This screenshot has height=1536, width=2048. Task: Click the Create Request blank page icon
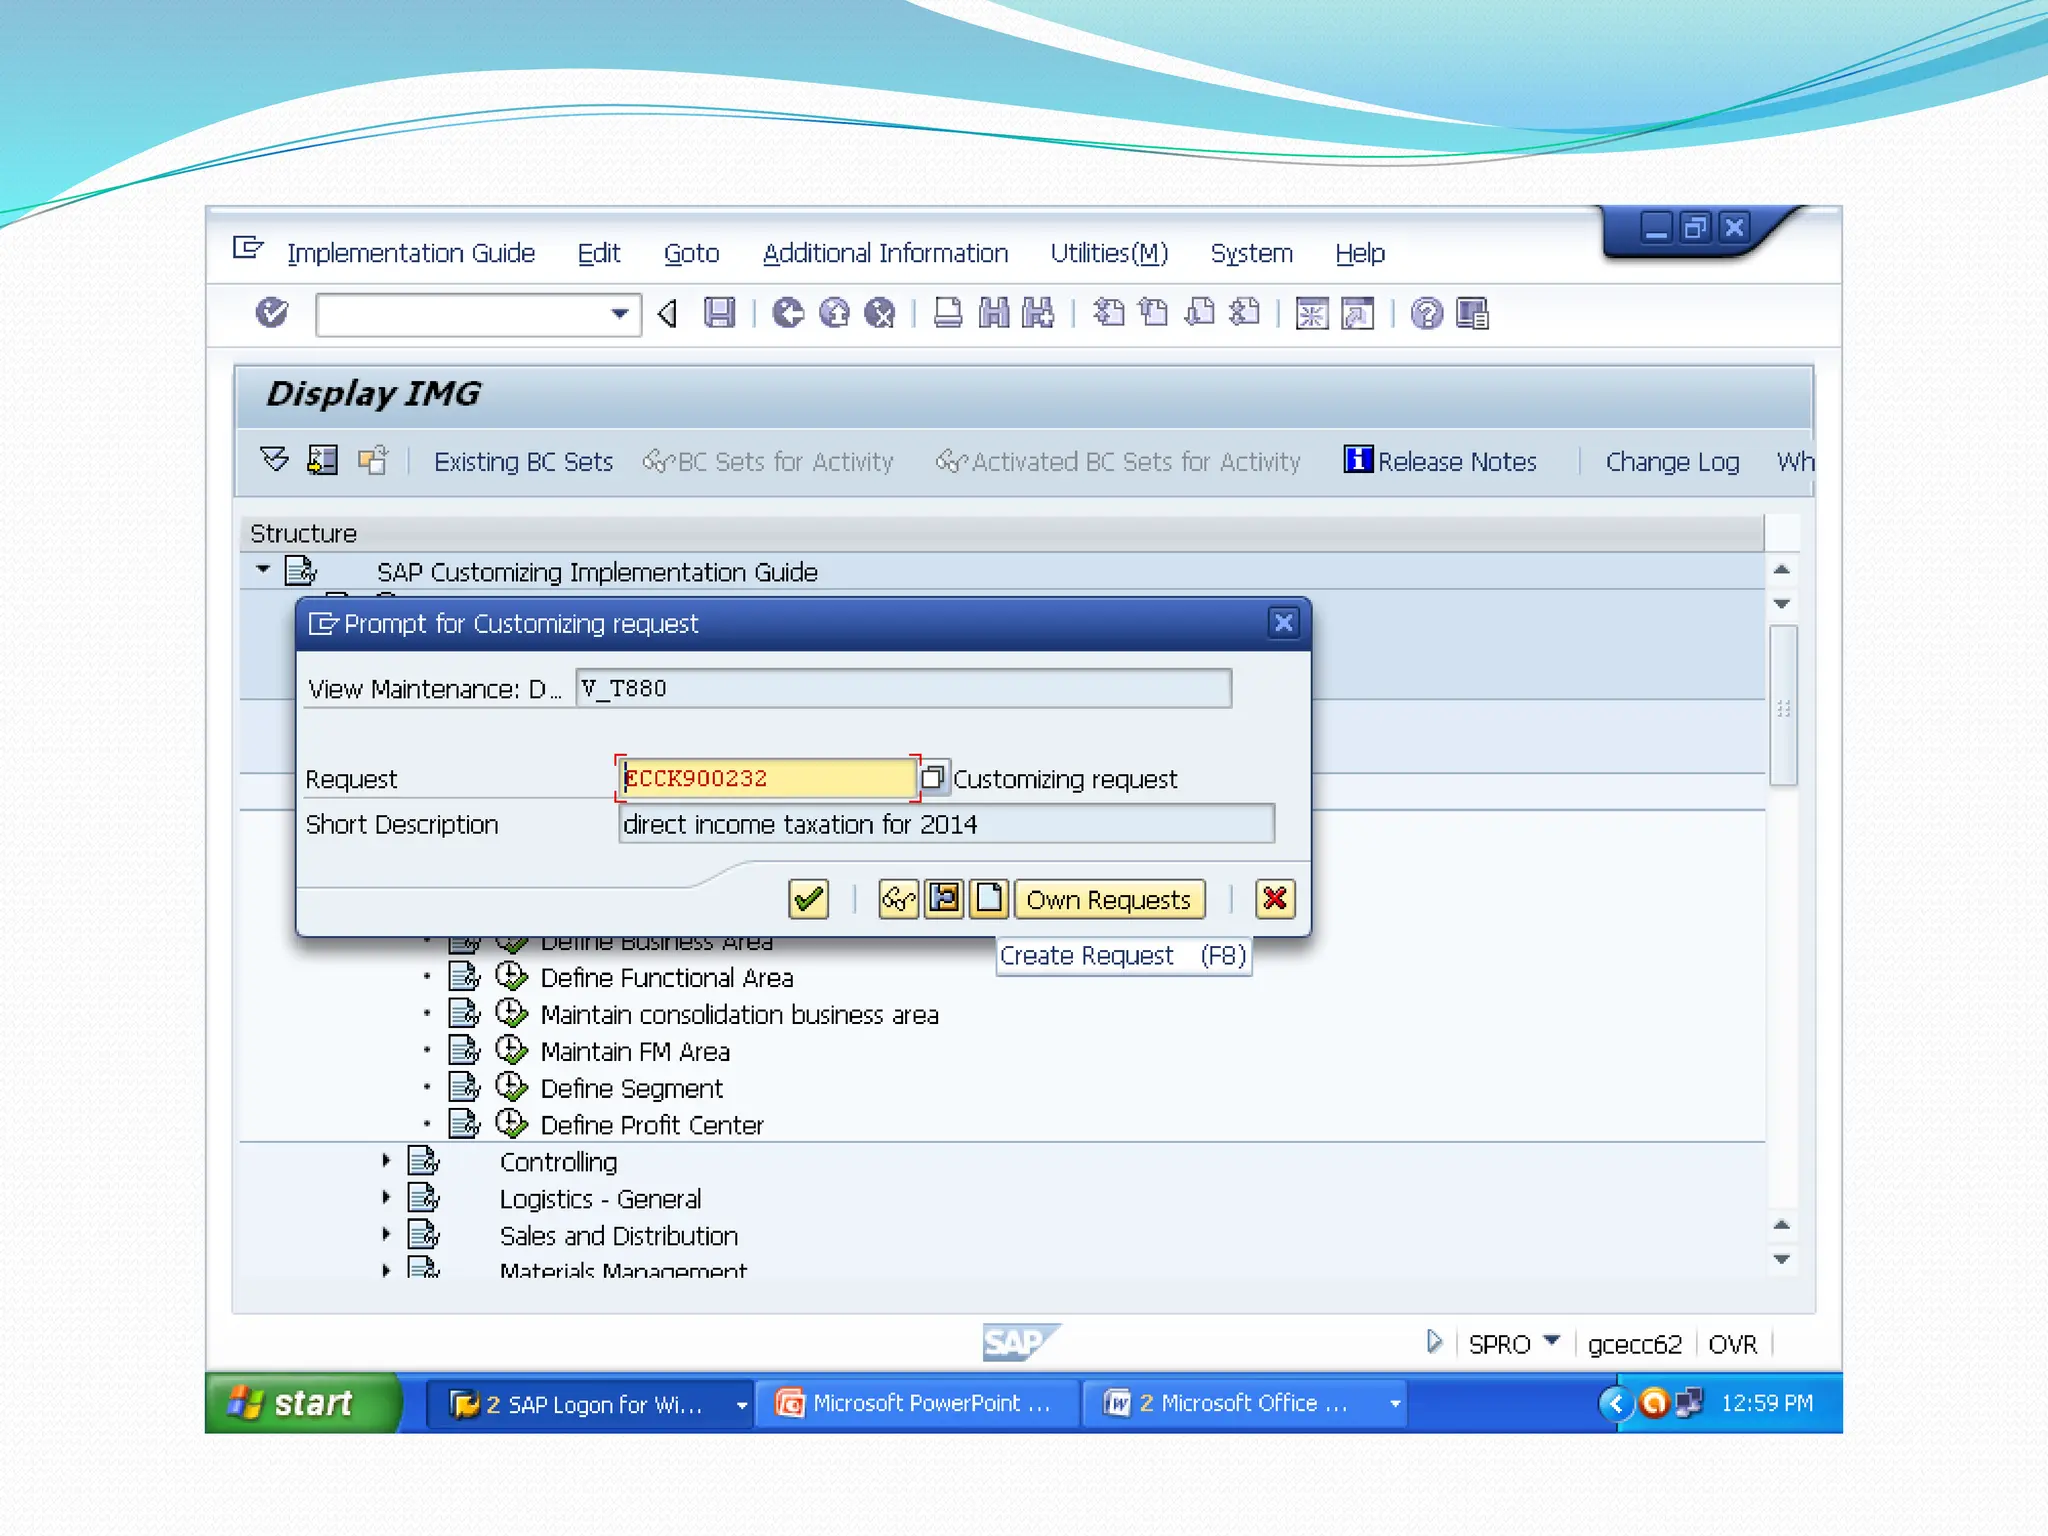(x=989, y=899)
